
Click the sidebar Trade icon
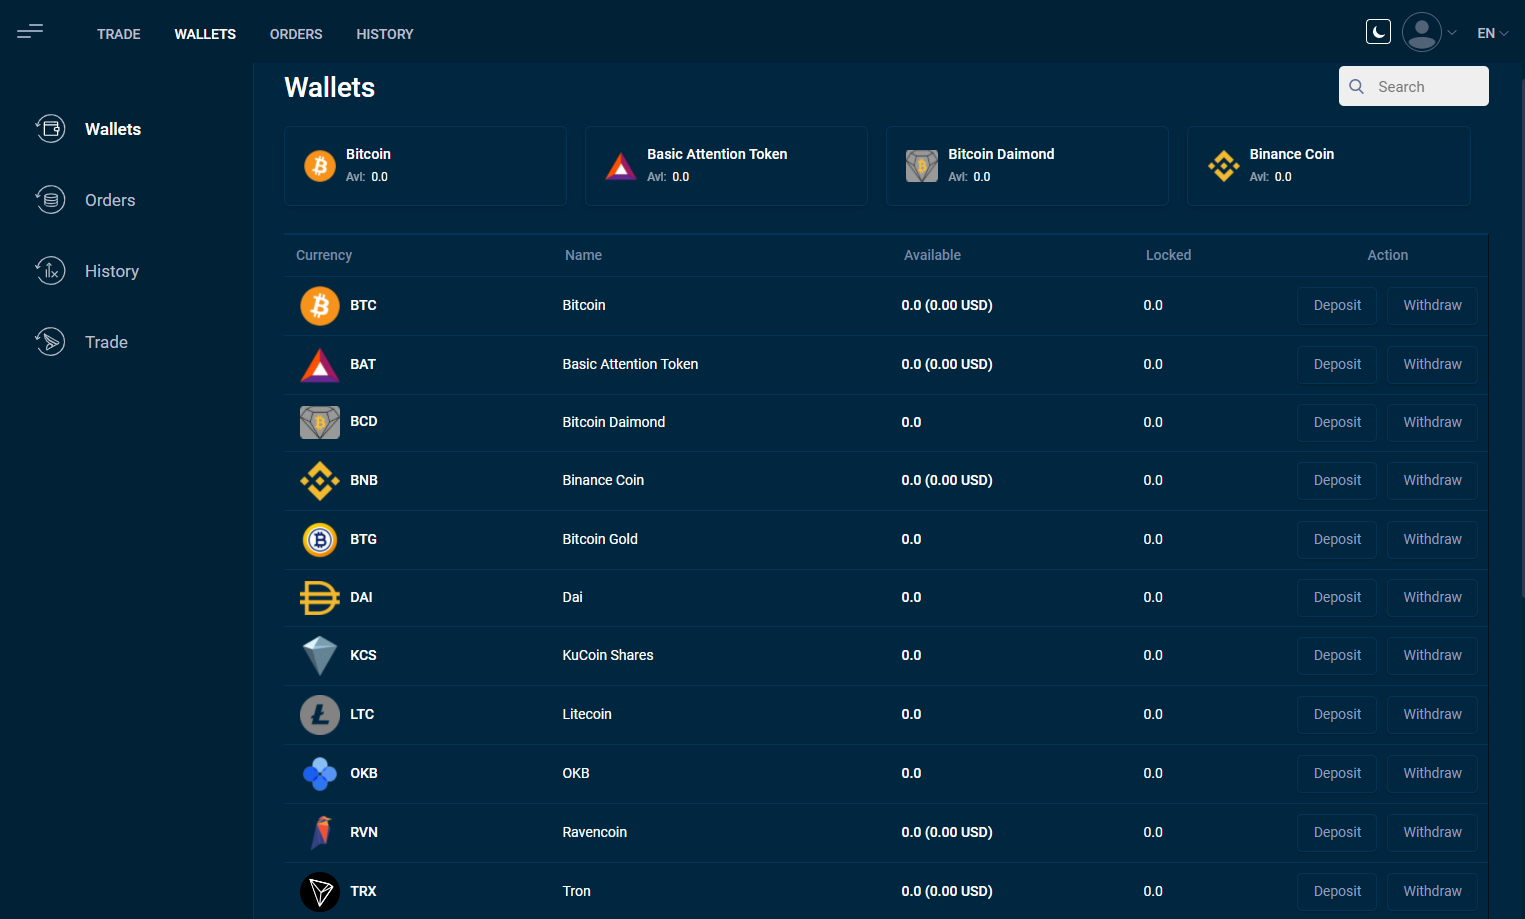50,341
